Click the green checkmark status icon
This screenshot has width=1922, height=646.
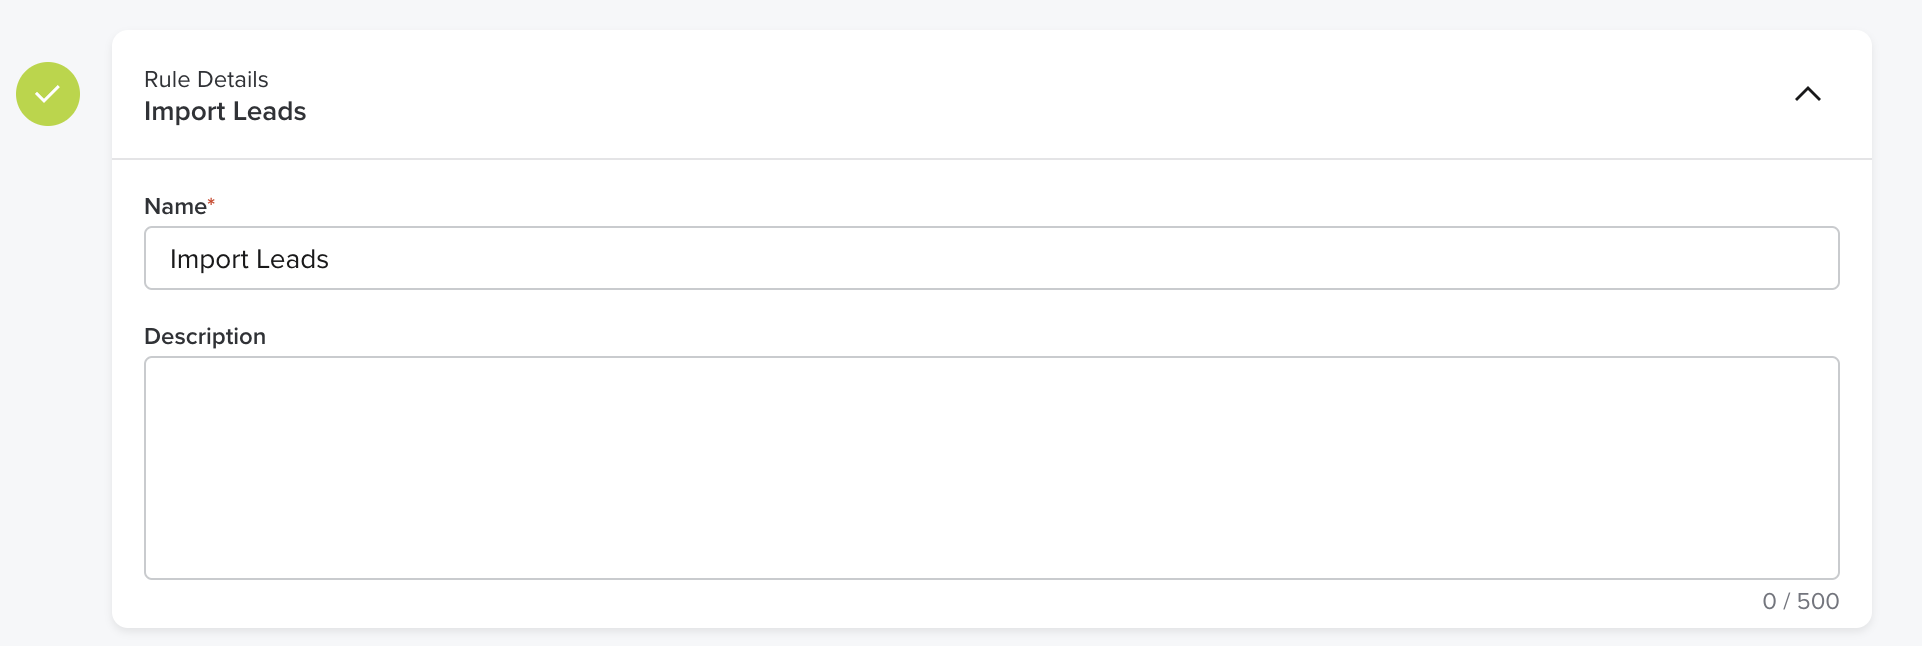pos(48,94)
